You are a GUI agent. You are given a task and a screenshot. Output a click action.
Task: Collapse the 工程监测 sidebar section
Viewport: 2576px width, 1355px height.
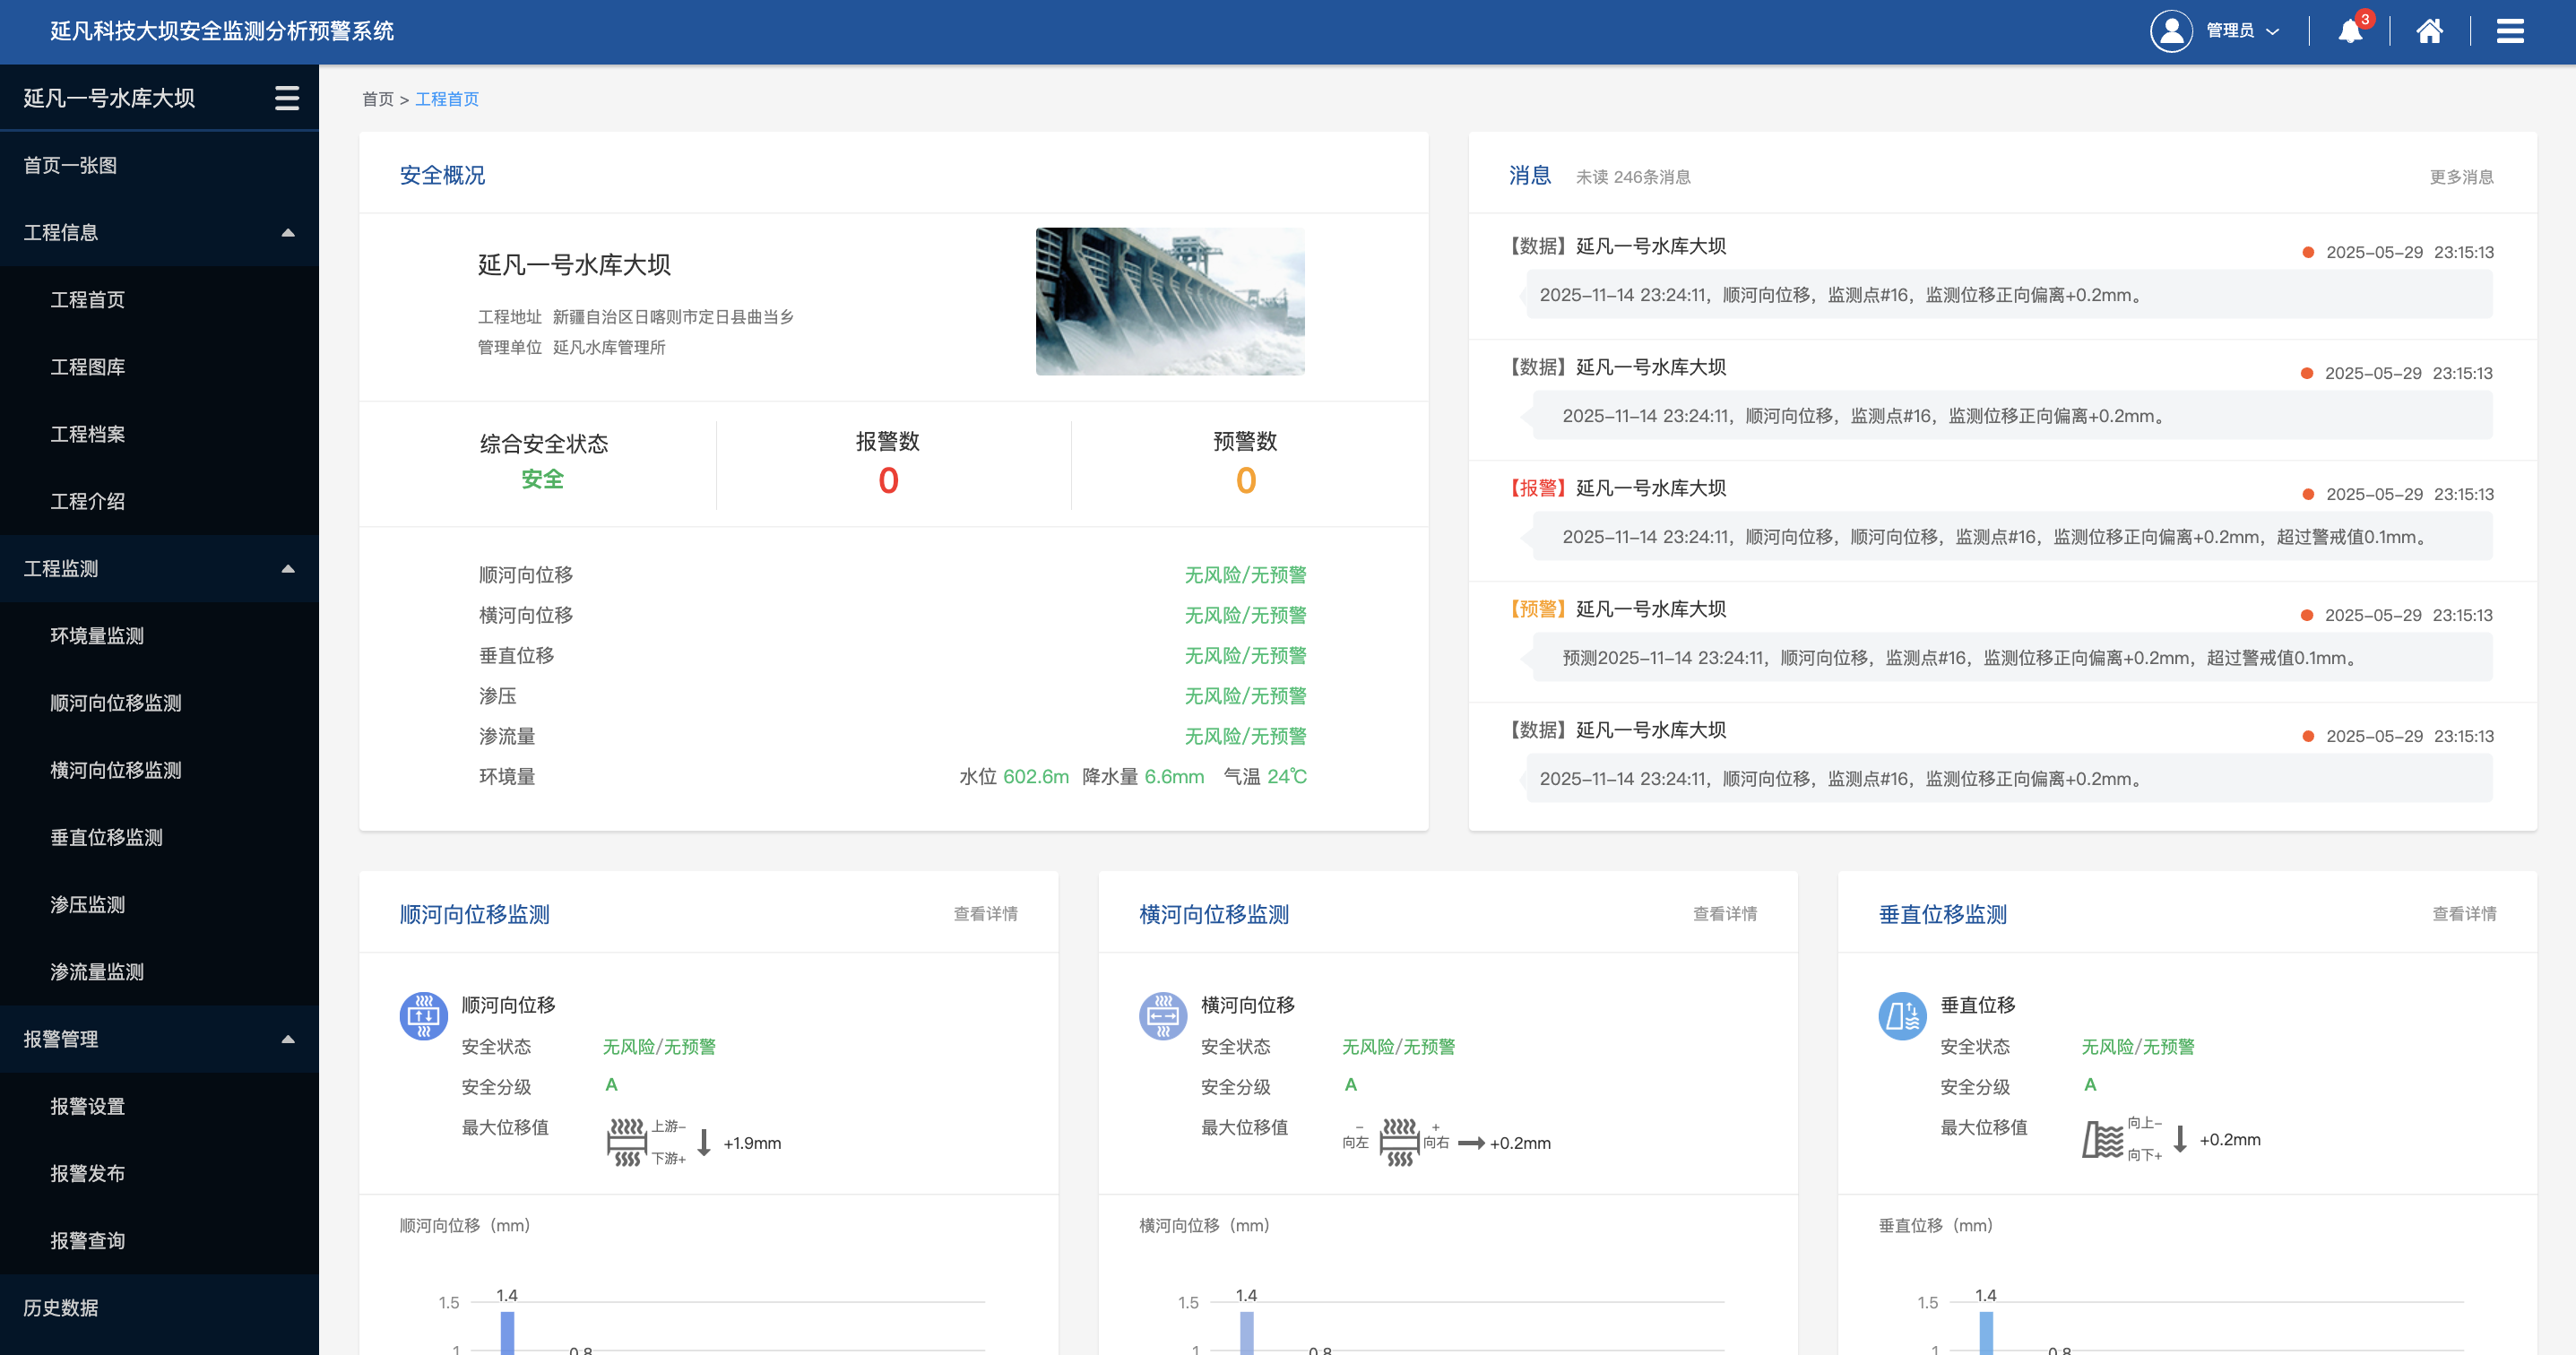[288, 569]
